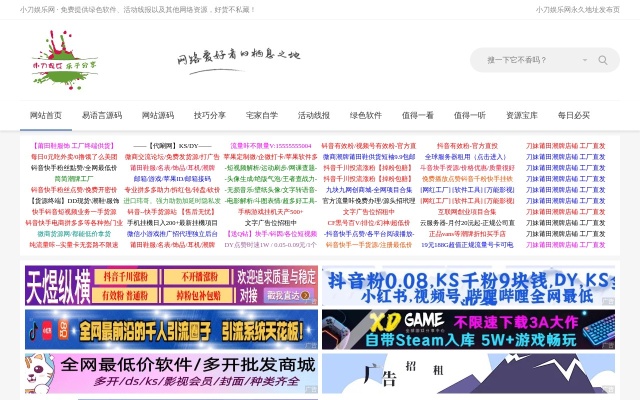640x400 pixels.
Task: Open the 广告招租 mountain banner
Action: 468,373
